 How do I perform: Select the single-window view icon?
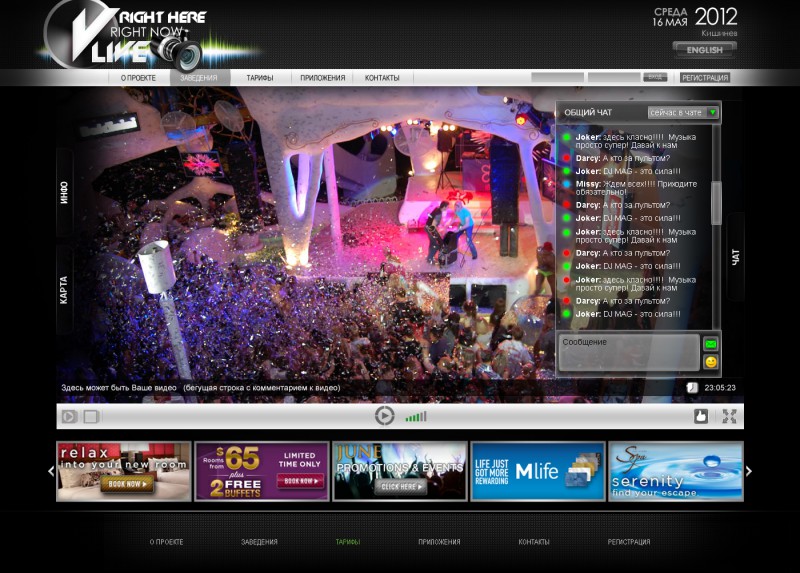click(x=91, y=417)
